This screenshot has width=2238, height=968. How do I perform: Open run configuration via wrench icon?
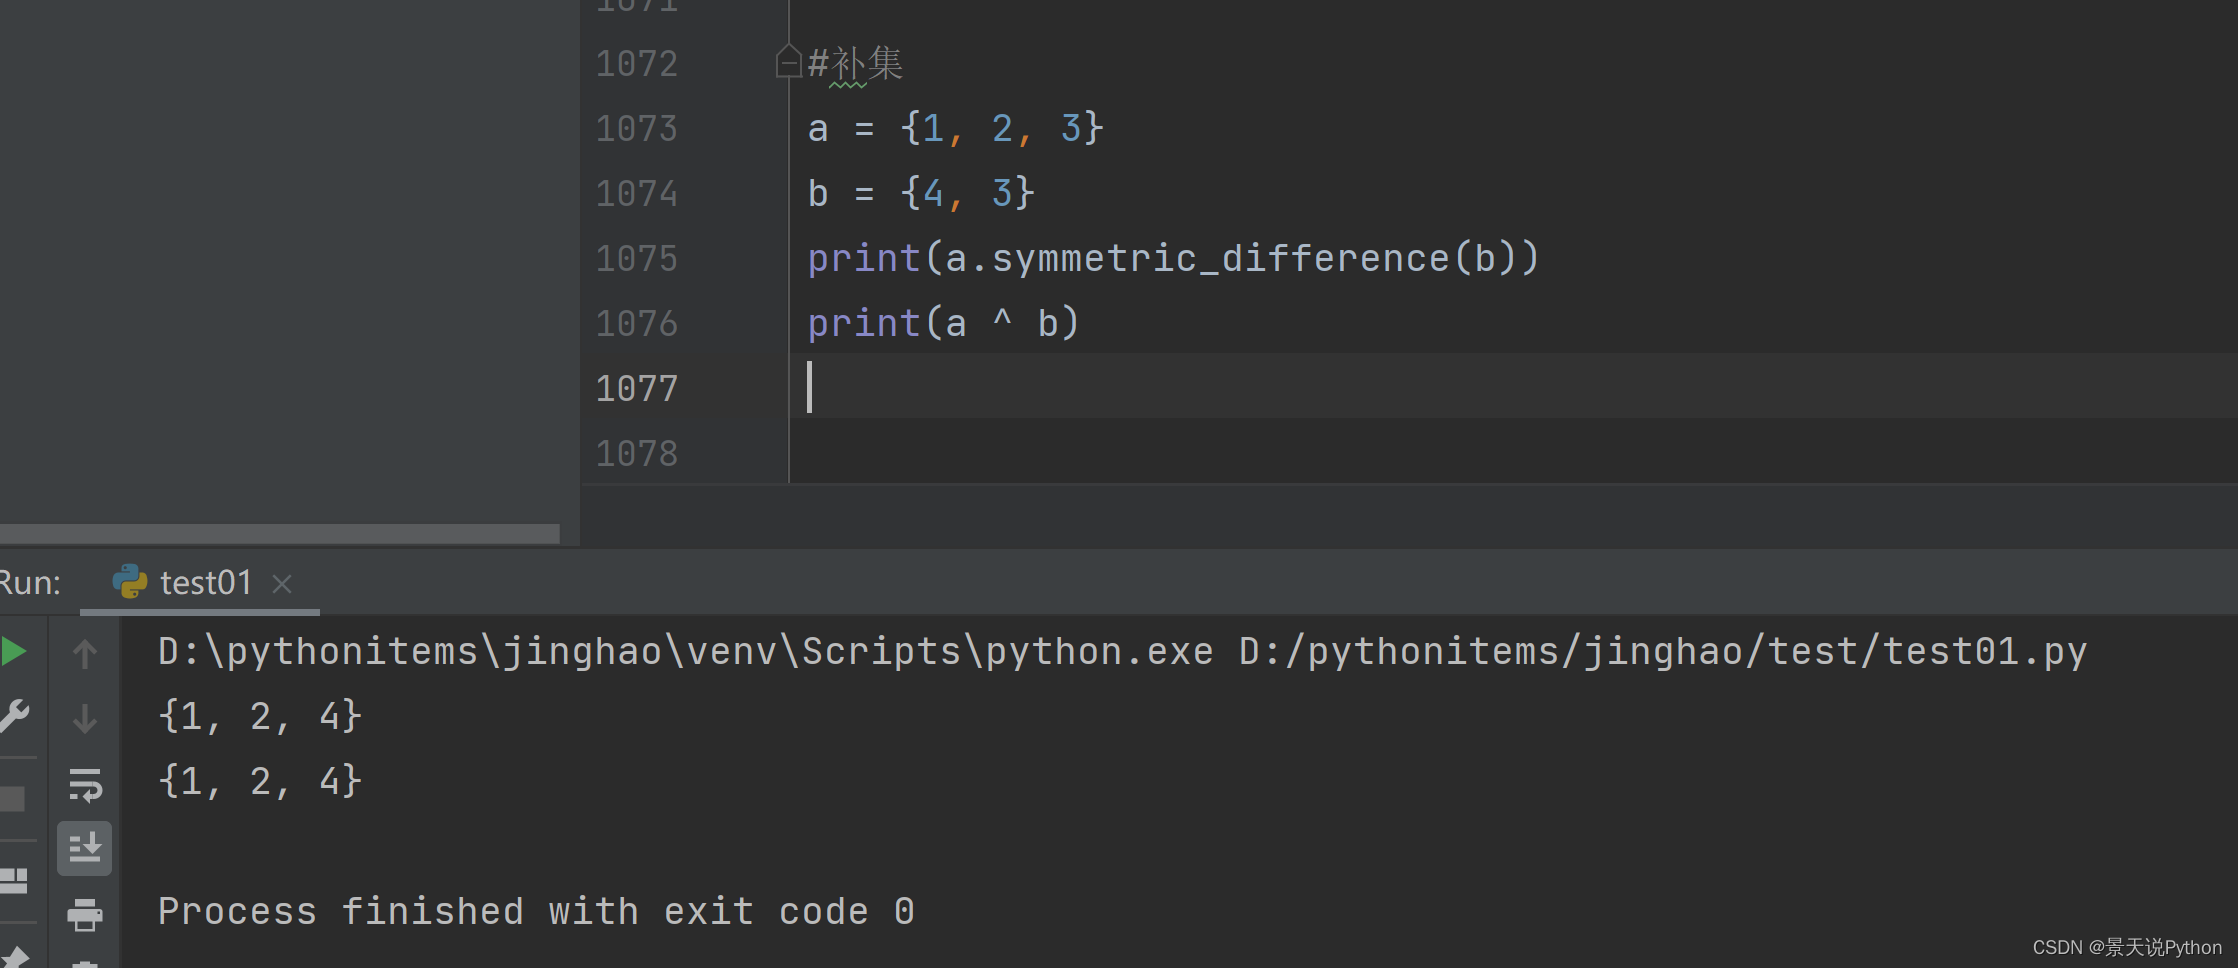(14, 716)
